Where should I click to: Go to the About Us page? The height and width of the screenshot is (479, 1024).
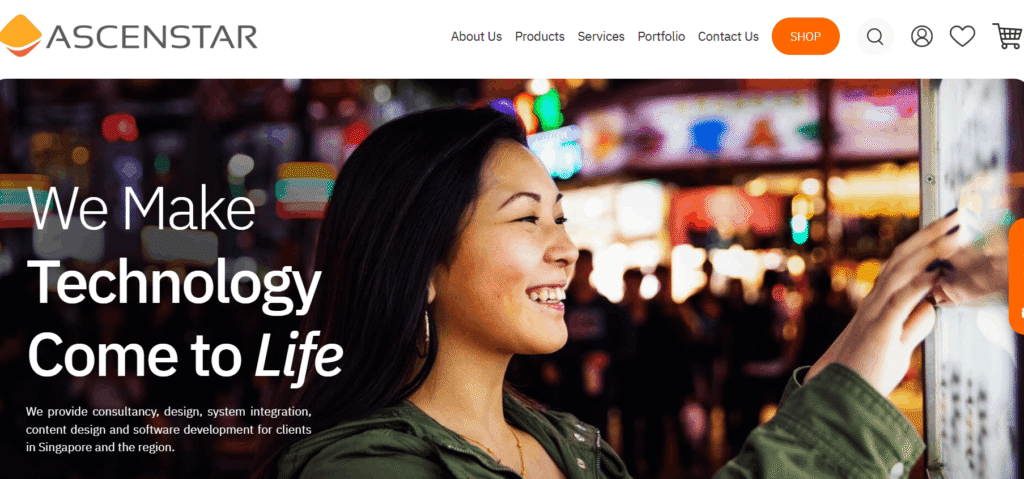pos(476,37)
